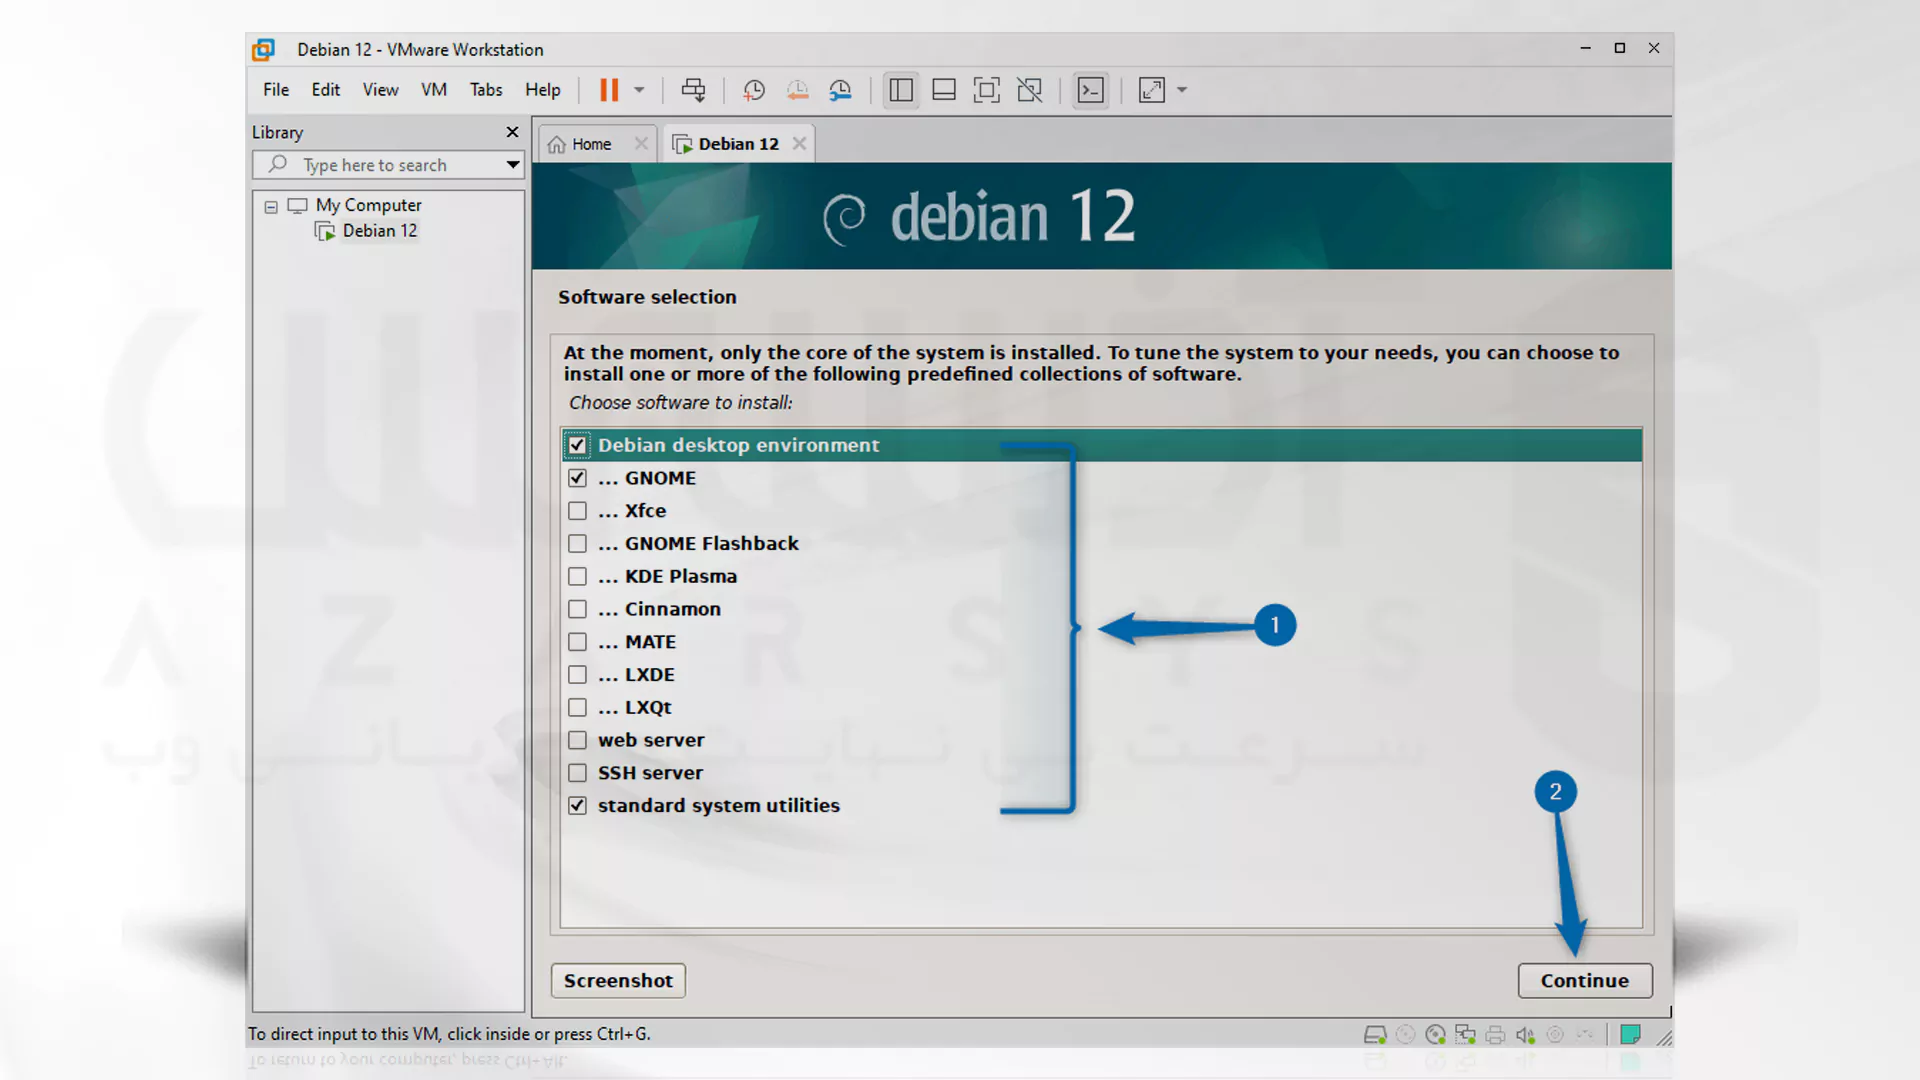This screenshot has width=1920, height=1080.
Task: Click the VMware Workstation title bar logo
Action: click(263, 49)
